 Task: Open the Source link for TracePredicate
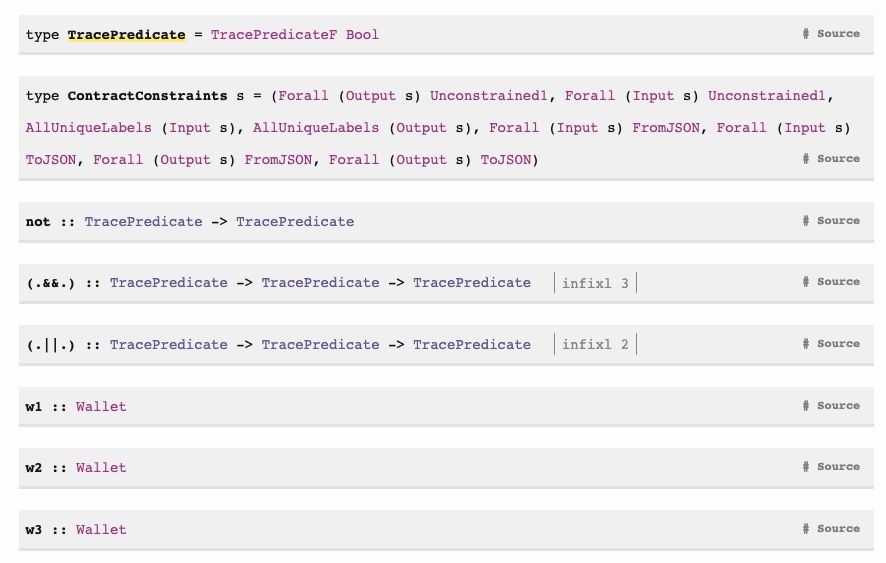pos(838,33)
